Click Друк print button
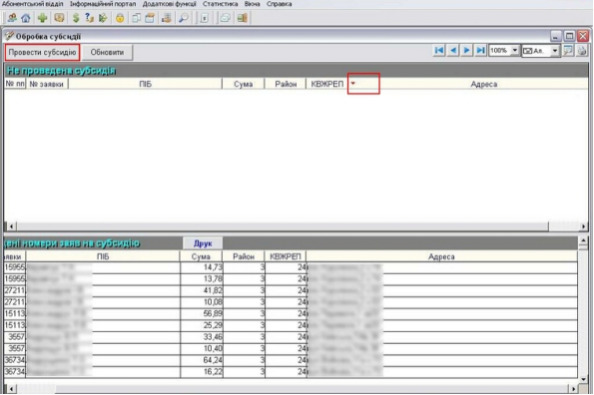 pos(203,243)
